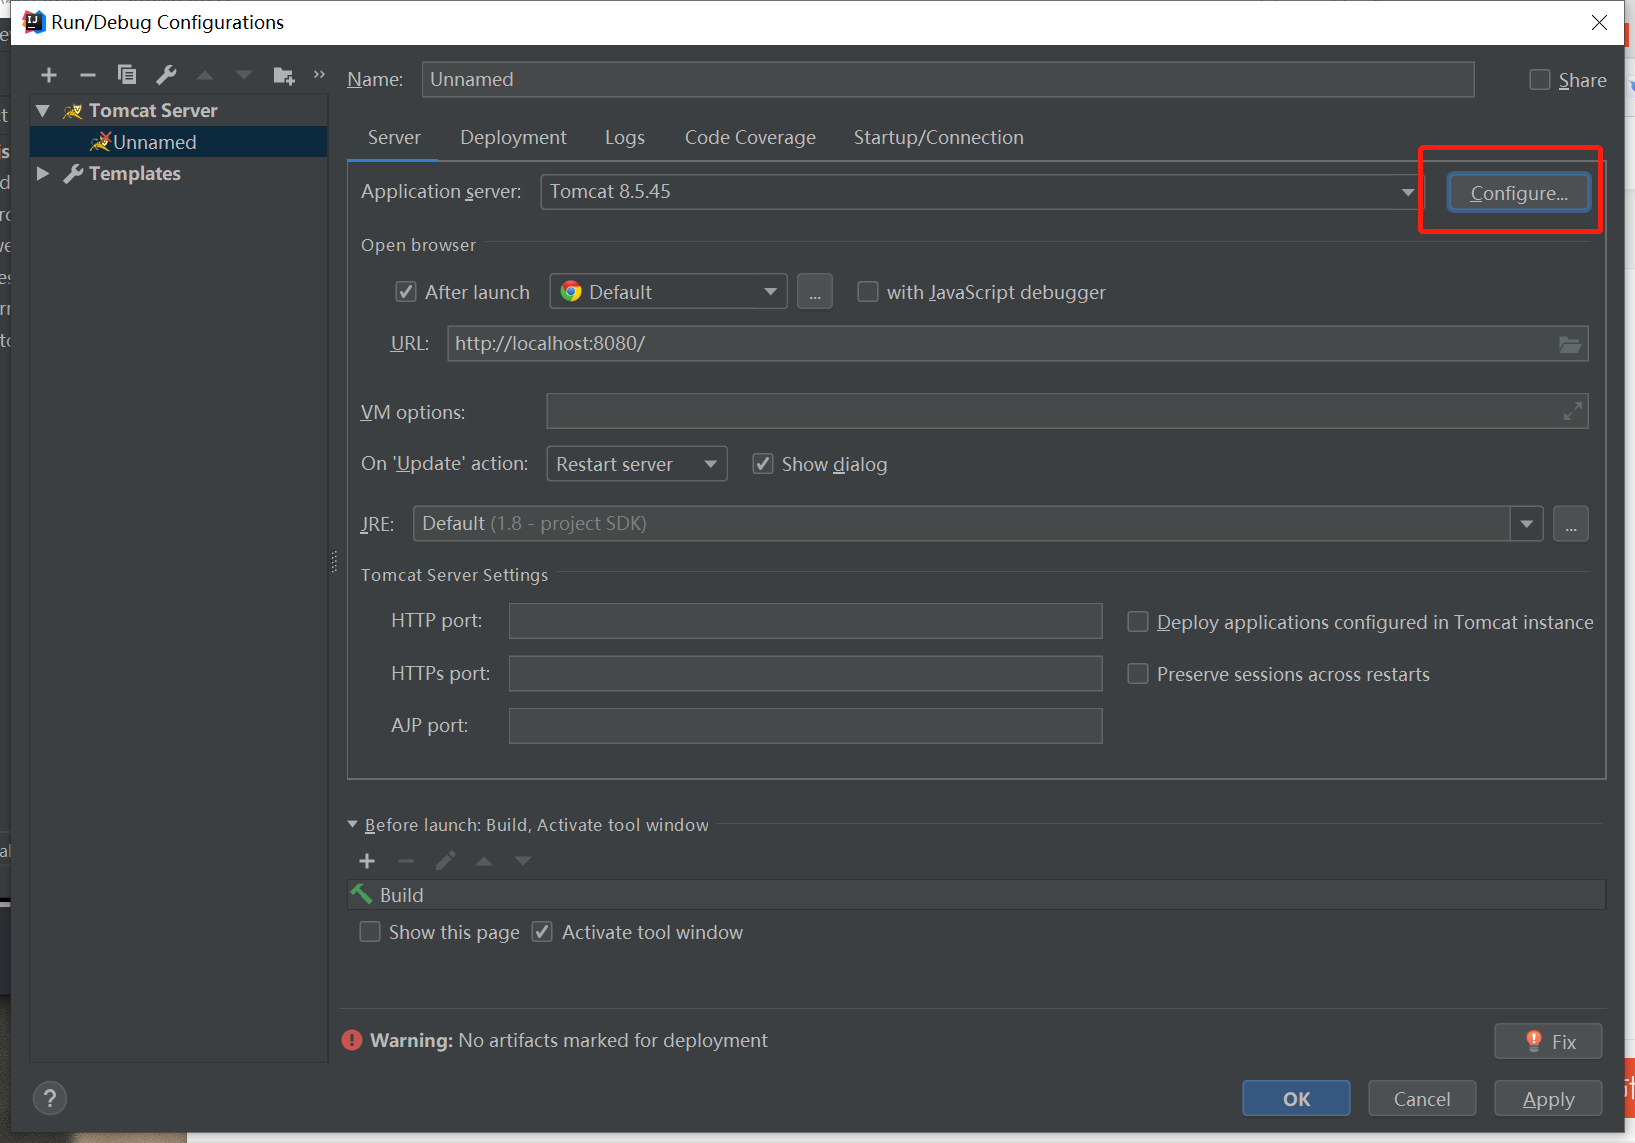Add a new run configuration

point(49,75)
